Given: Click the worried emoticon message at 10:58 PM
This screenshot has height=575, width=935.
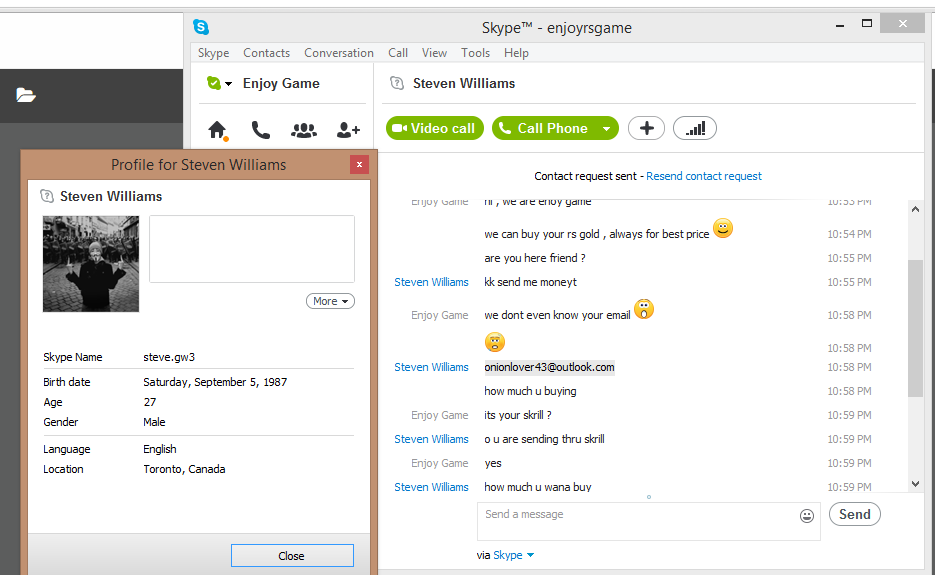Looking at the screenshot, I should pyautogui.click(x=495, y=342).
